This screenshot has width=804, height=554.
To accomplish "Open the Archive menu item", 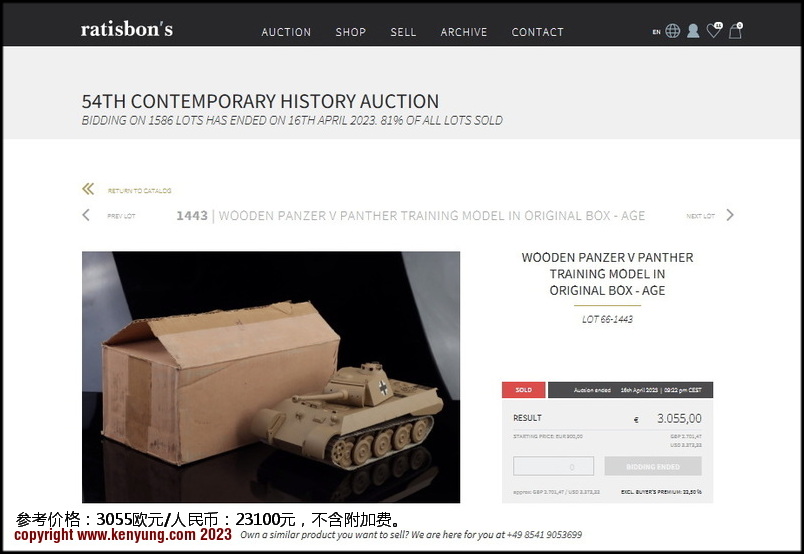I will point(464,32).
